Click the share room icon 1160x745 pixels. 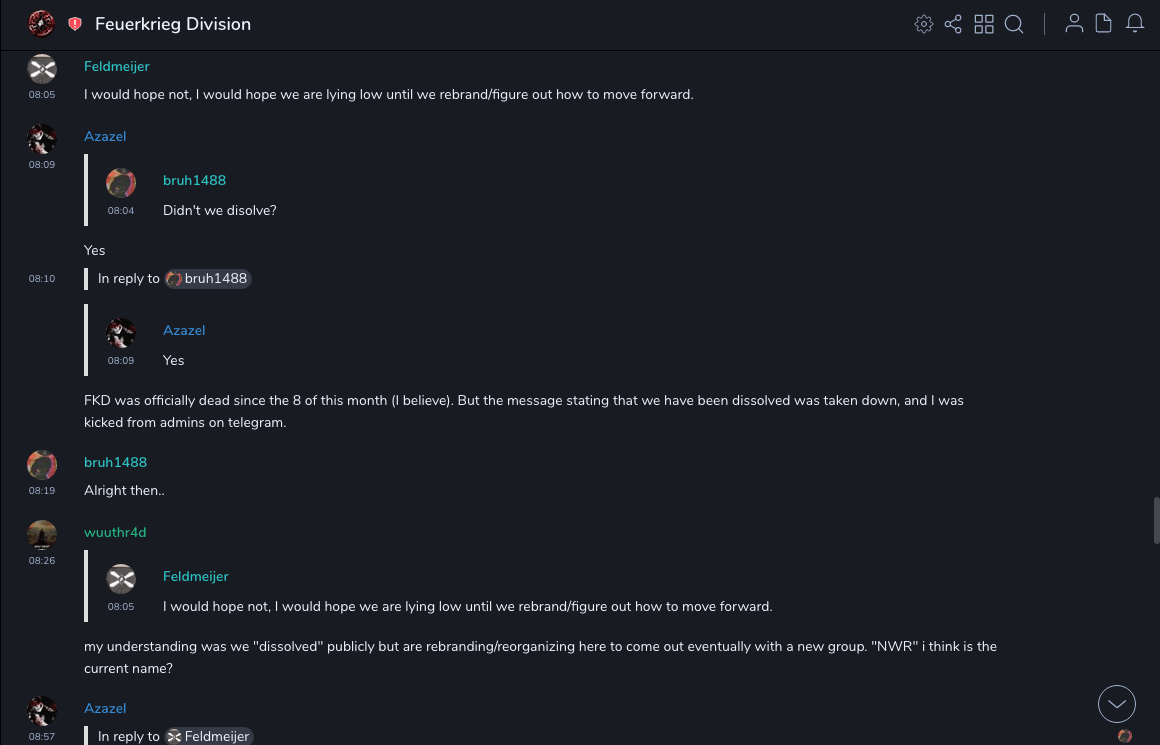pyautogui.click(x=953, y=24)
